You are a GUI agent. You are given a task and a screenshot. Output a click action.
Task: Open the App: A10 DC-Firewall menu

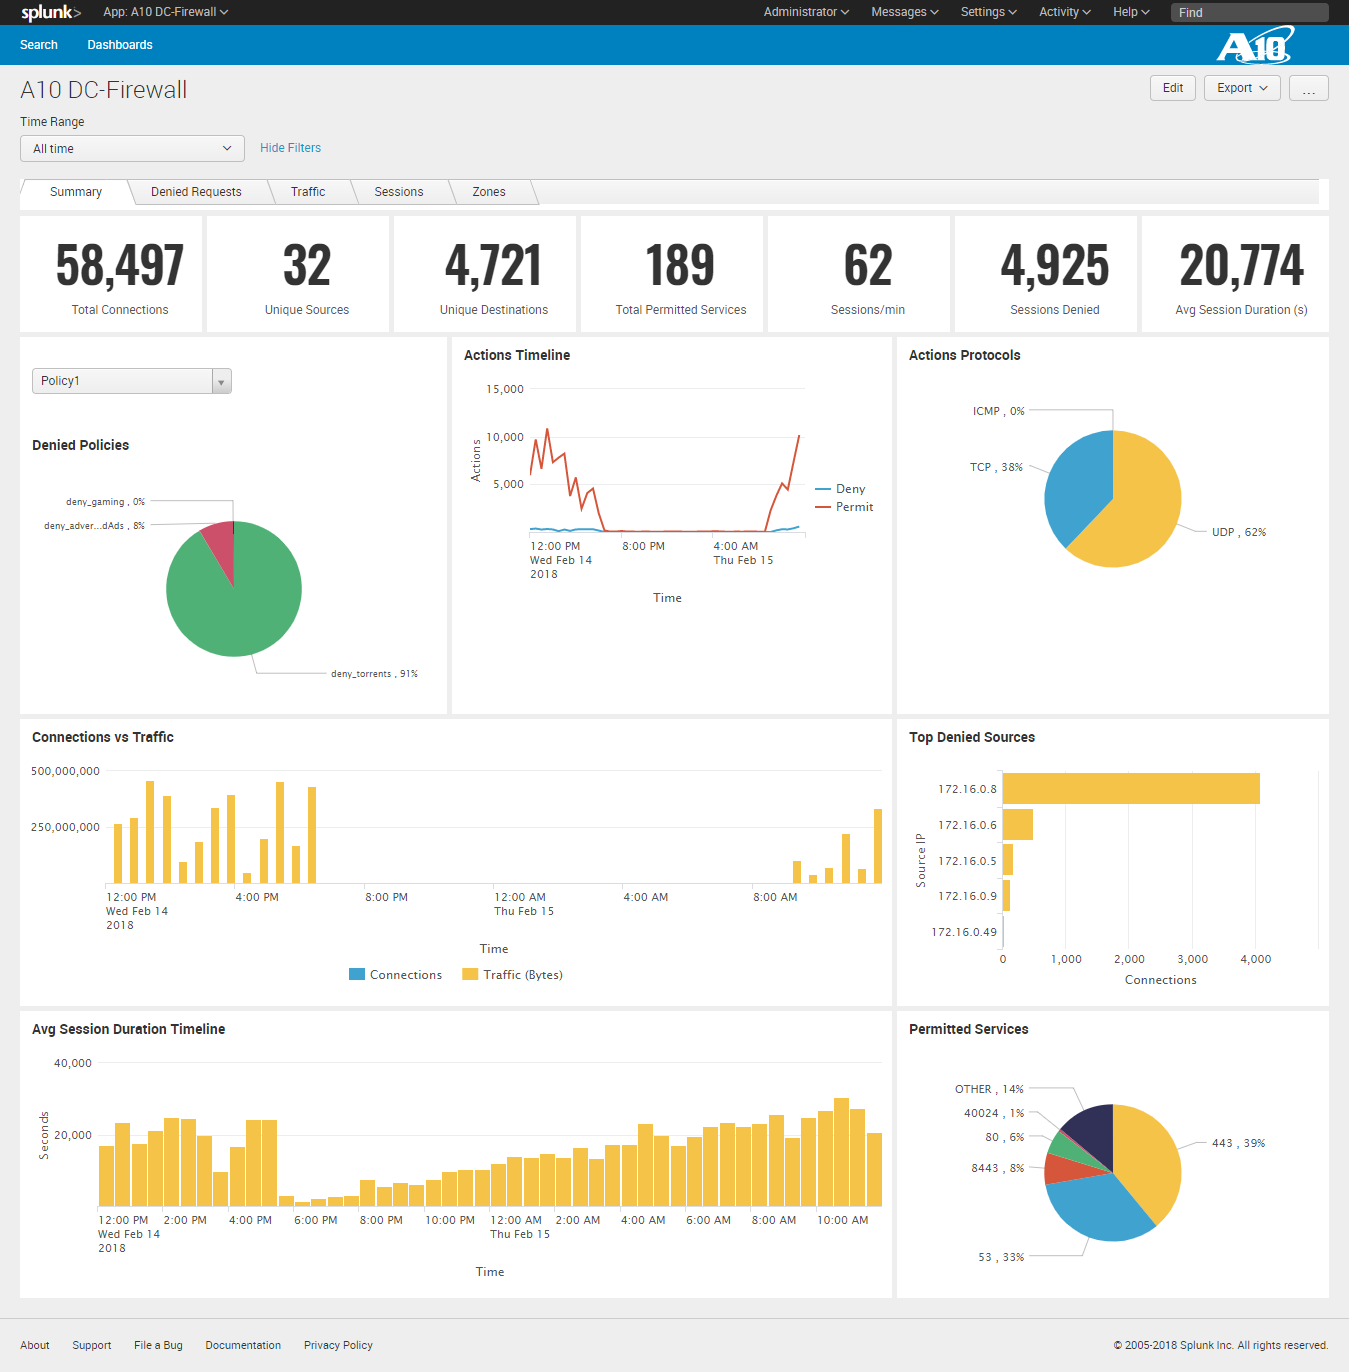pyautogui.click(x=166, y=12)
